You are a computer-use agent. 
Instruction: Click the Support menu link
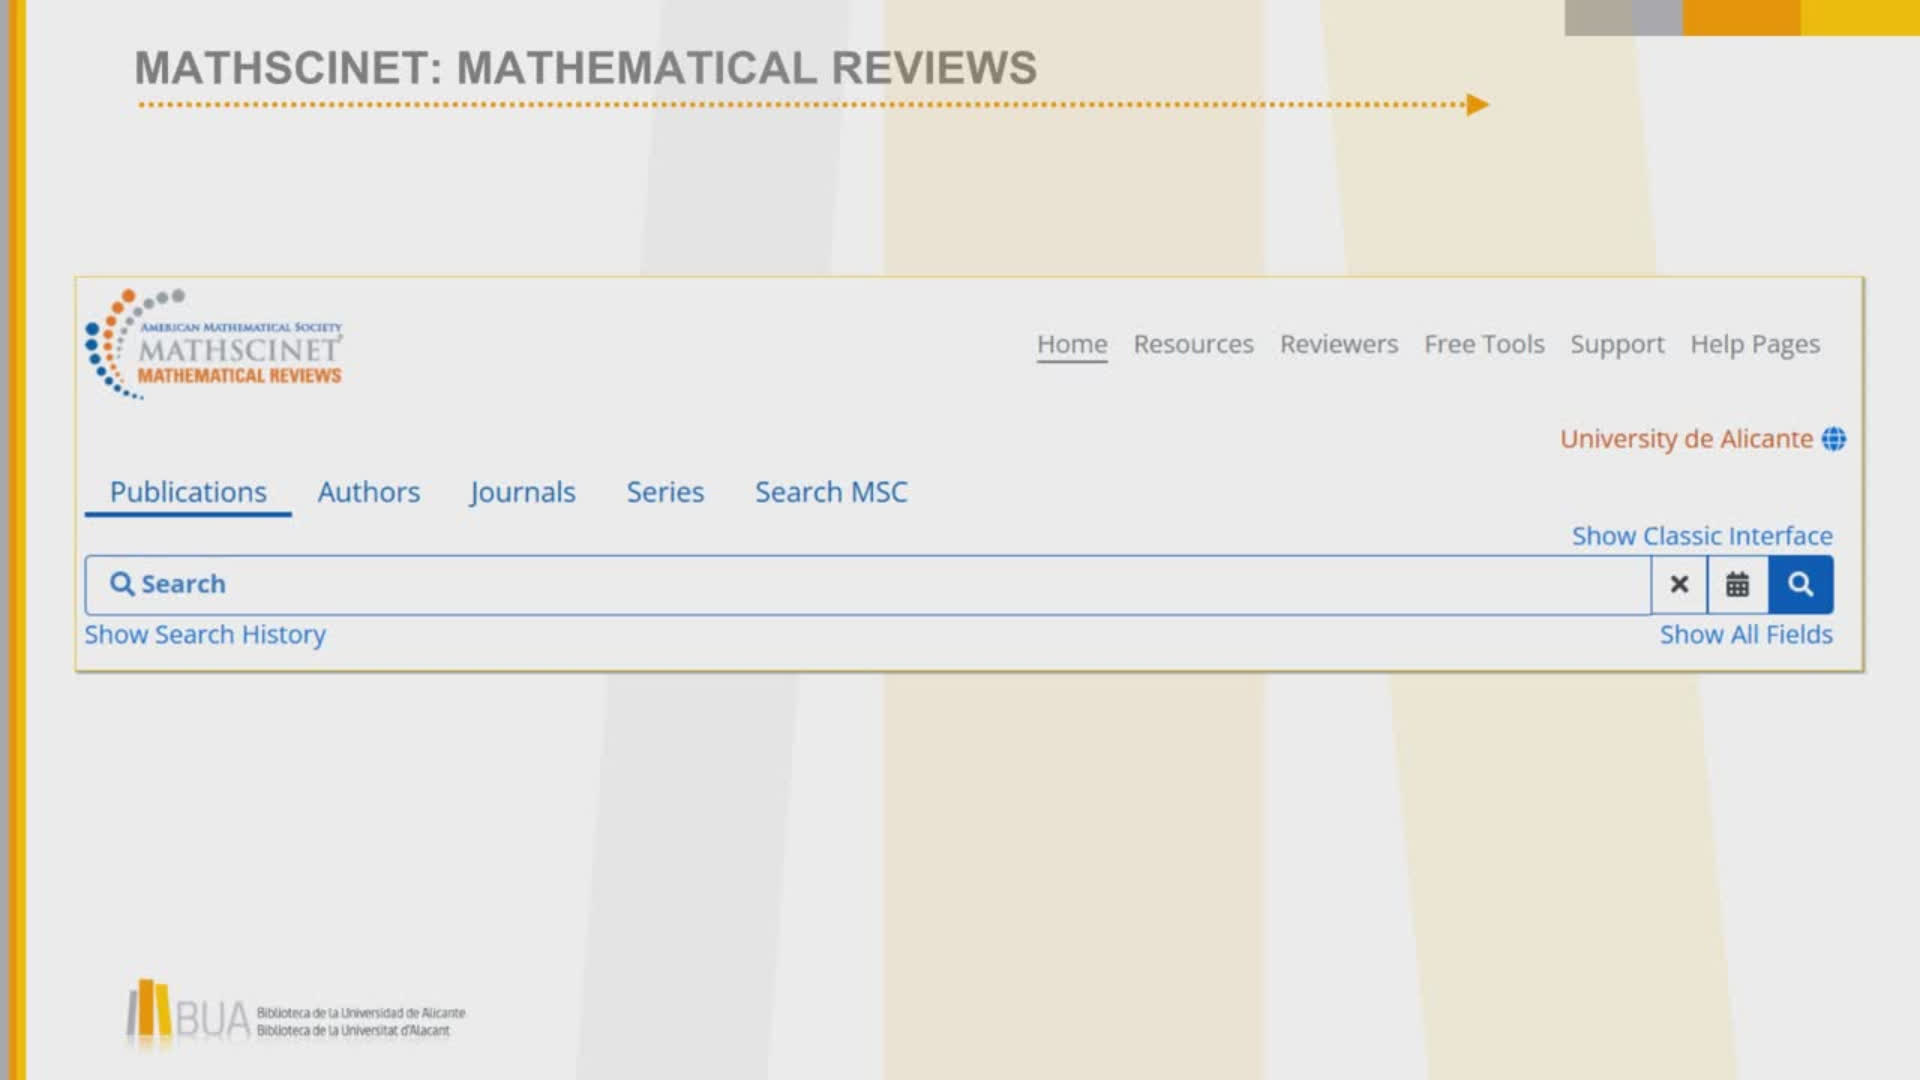point(1617,344)
